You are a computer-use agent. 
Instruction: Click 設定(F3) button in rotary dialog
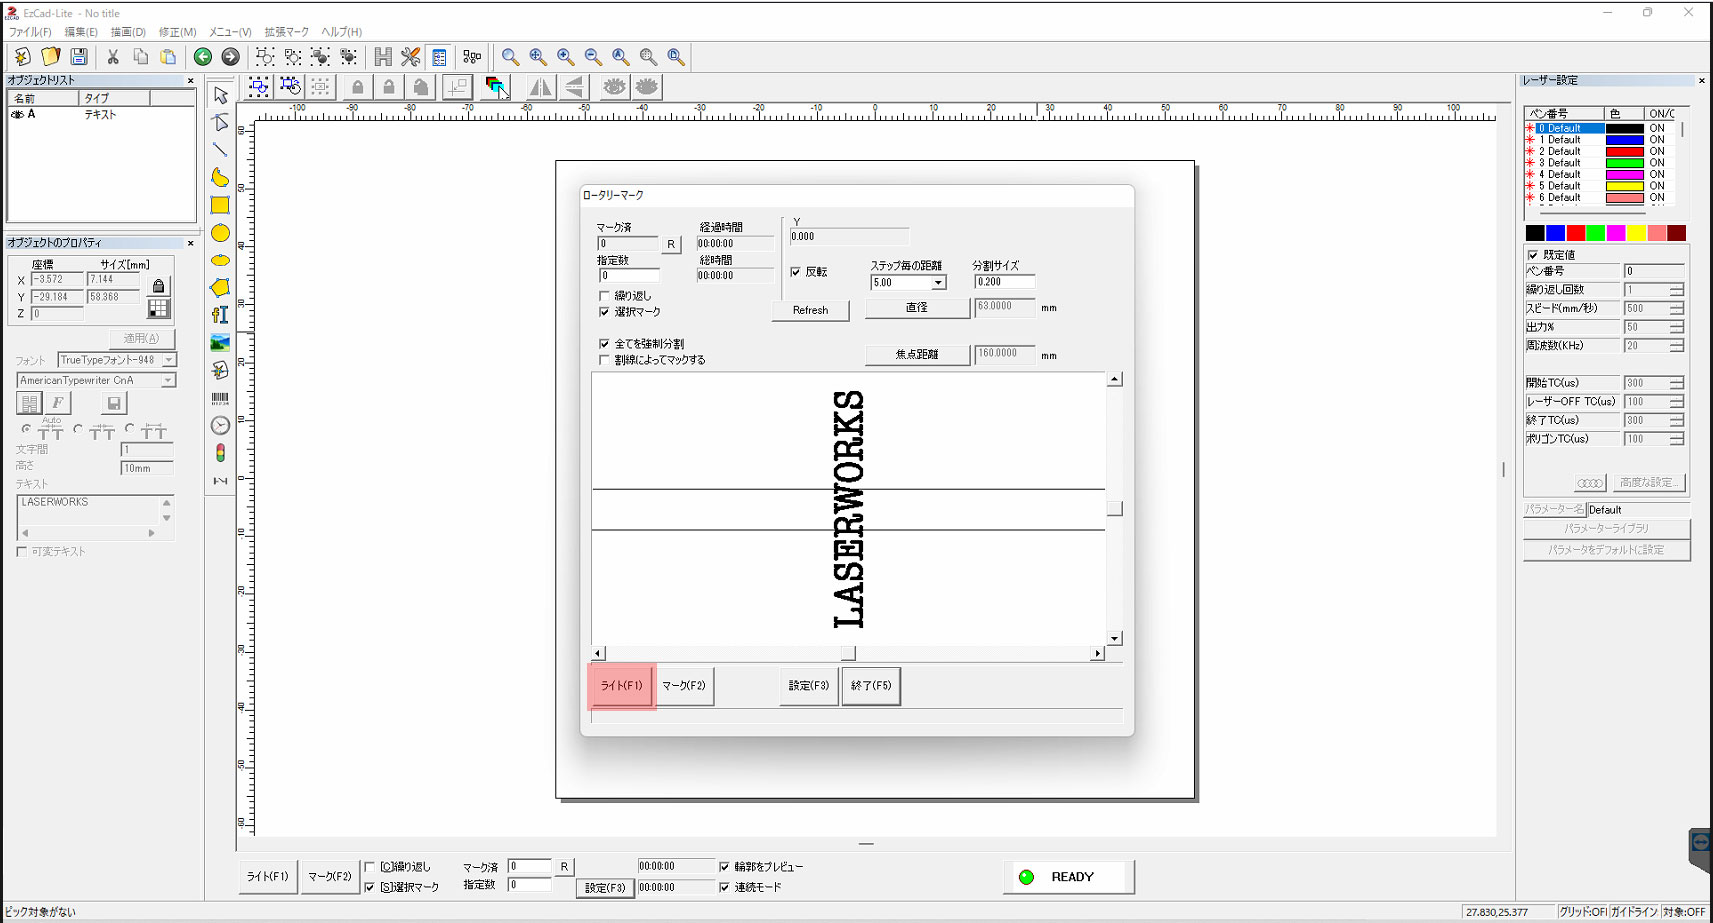click(x=809, y=686)
